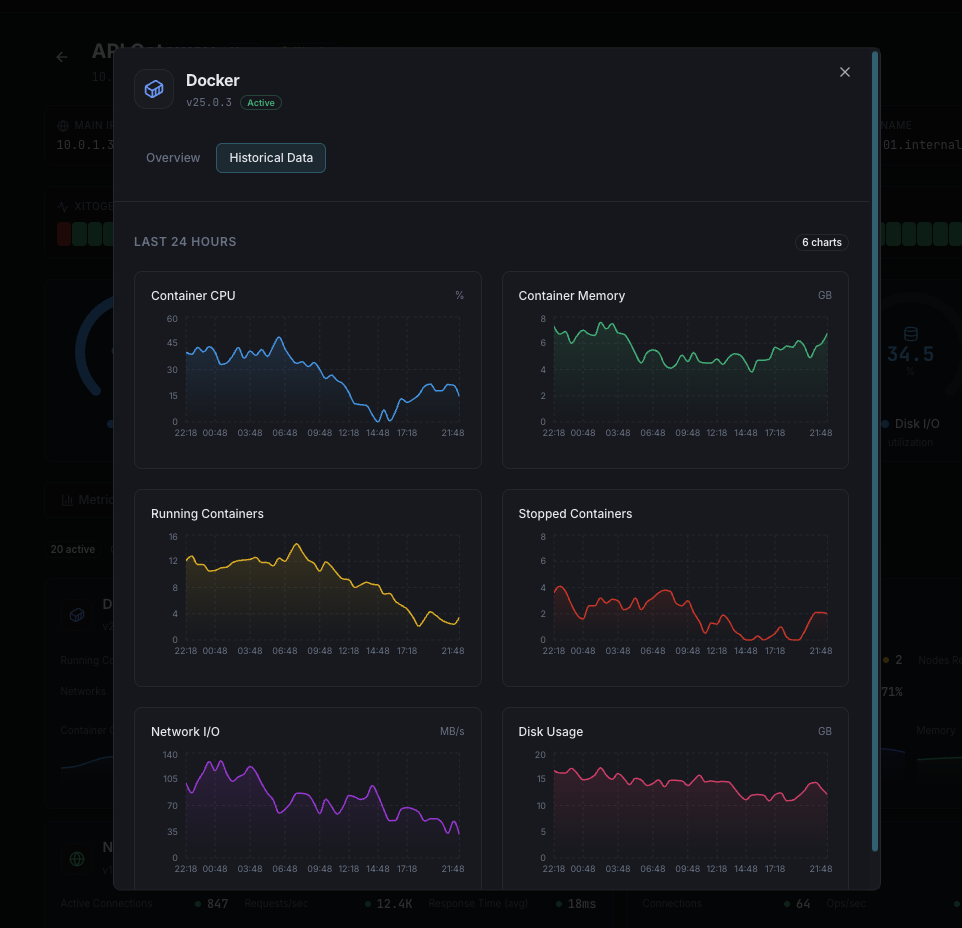Screen dimensions: 962x928
Task: Switch to the Overview tab
Action: pos(173,157)
